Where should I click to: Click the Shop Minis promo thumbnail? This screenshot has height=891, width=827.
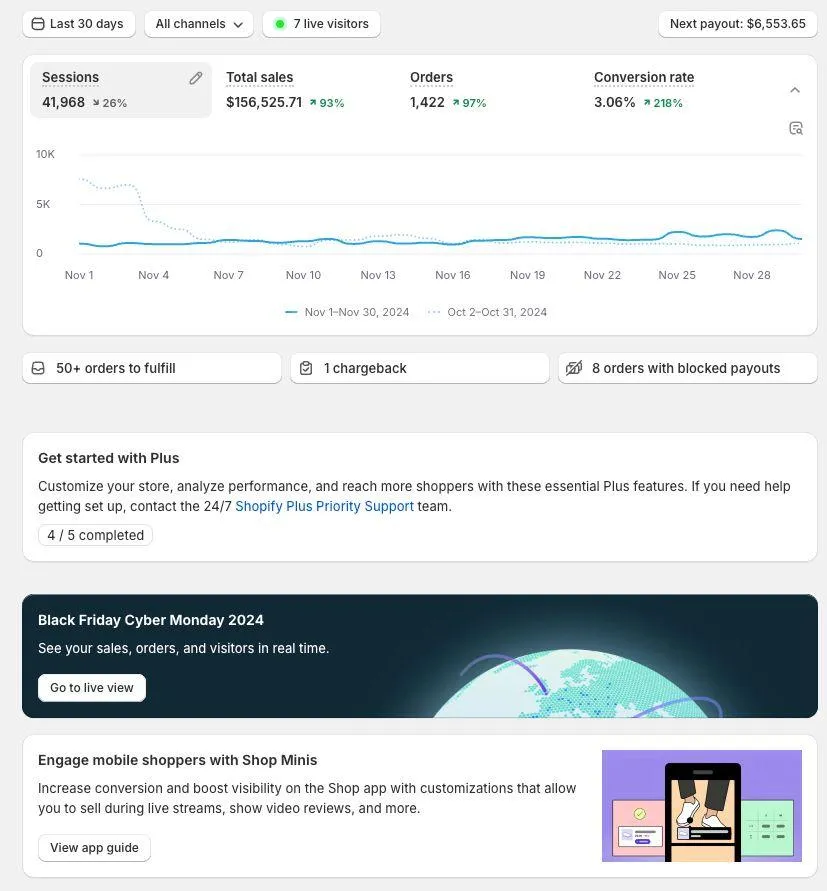point(702,806)
